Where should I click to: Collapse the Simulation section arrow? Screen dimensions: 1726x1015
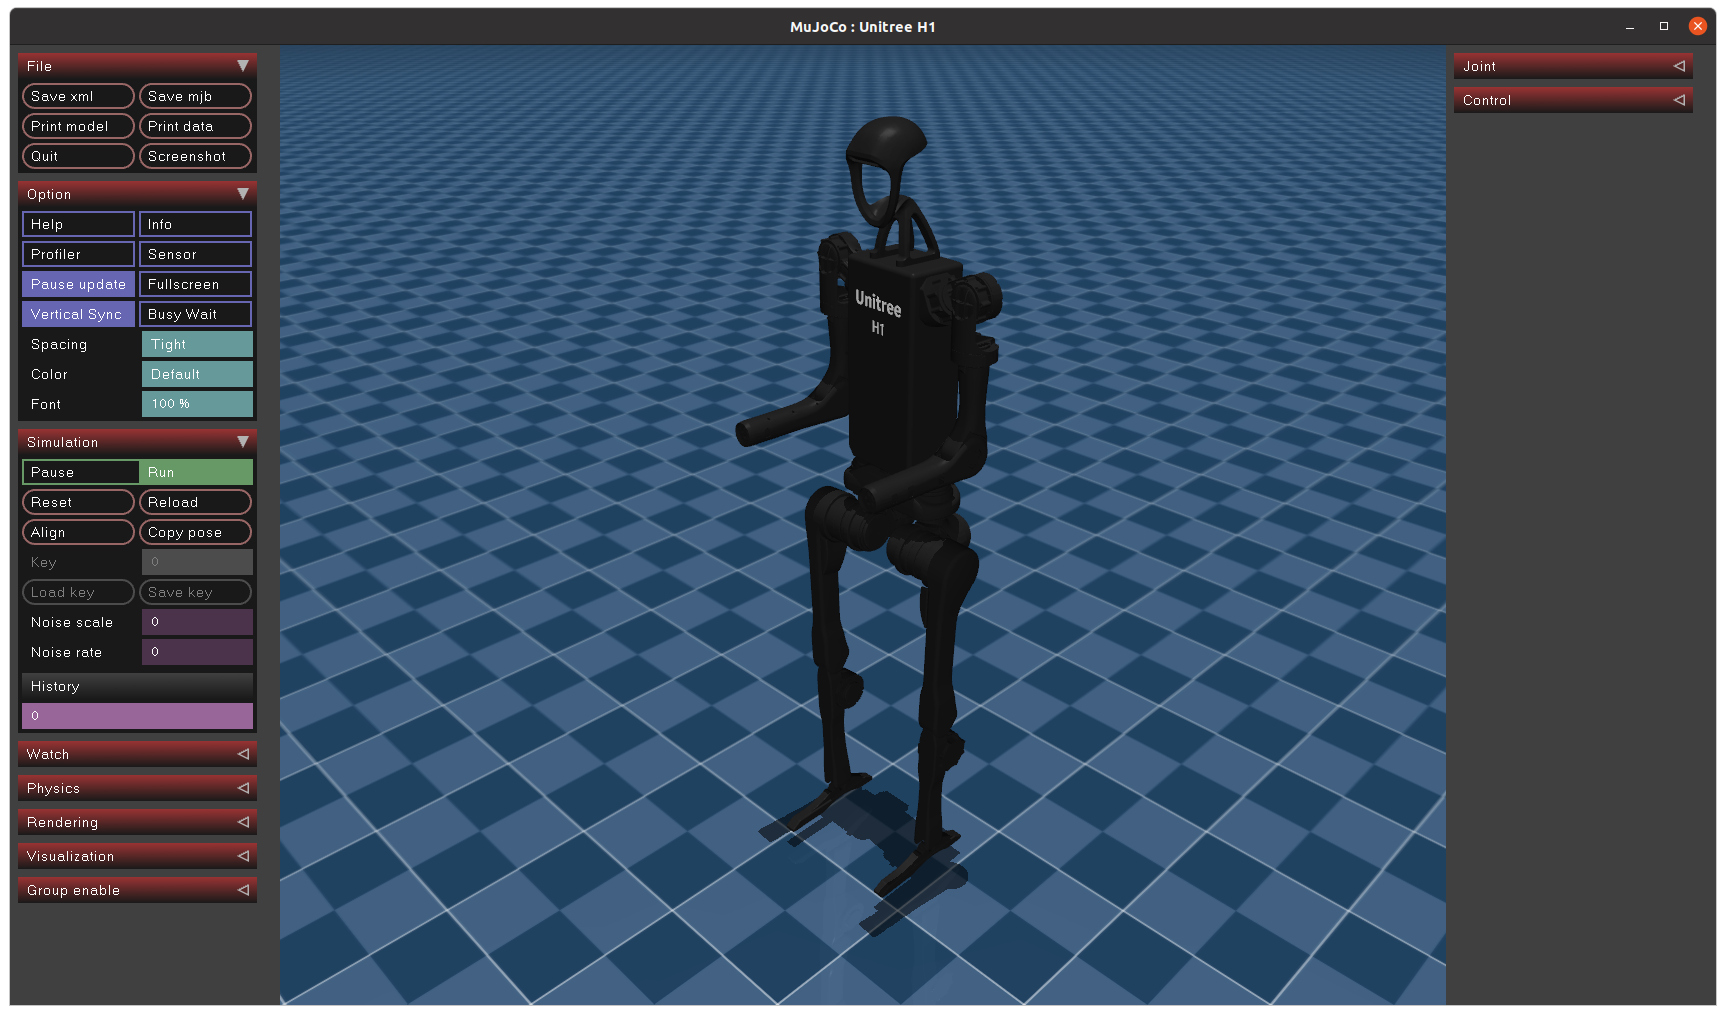pyautogui.click(x=242, y=442)
